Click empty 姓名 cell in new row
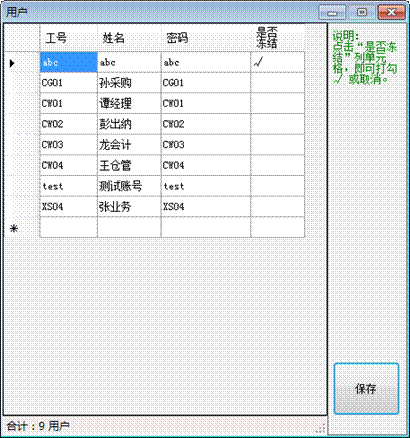Viewport: 410px width, 438px height. click(129, 228)
